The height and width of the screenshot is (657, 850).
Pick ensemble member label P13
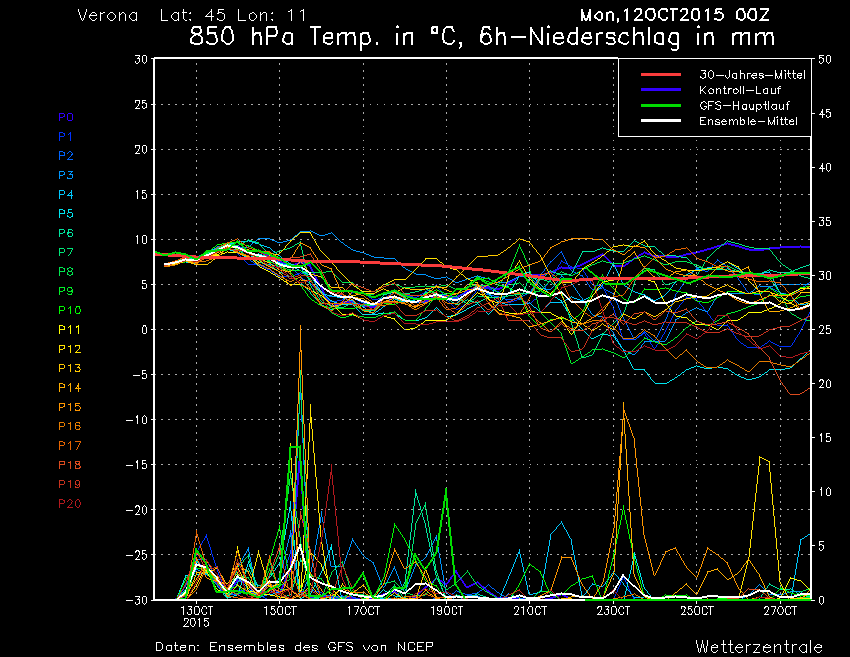[70, 368]
